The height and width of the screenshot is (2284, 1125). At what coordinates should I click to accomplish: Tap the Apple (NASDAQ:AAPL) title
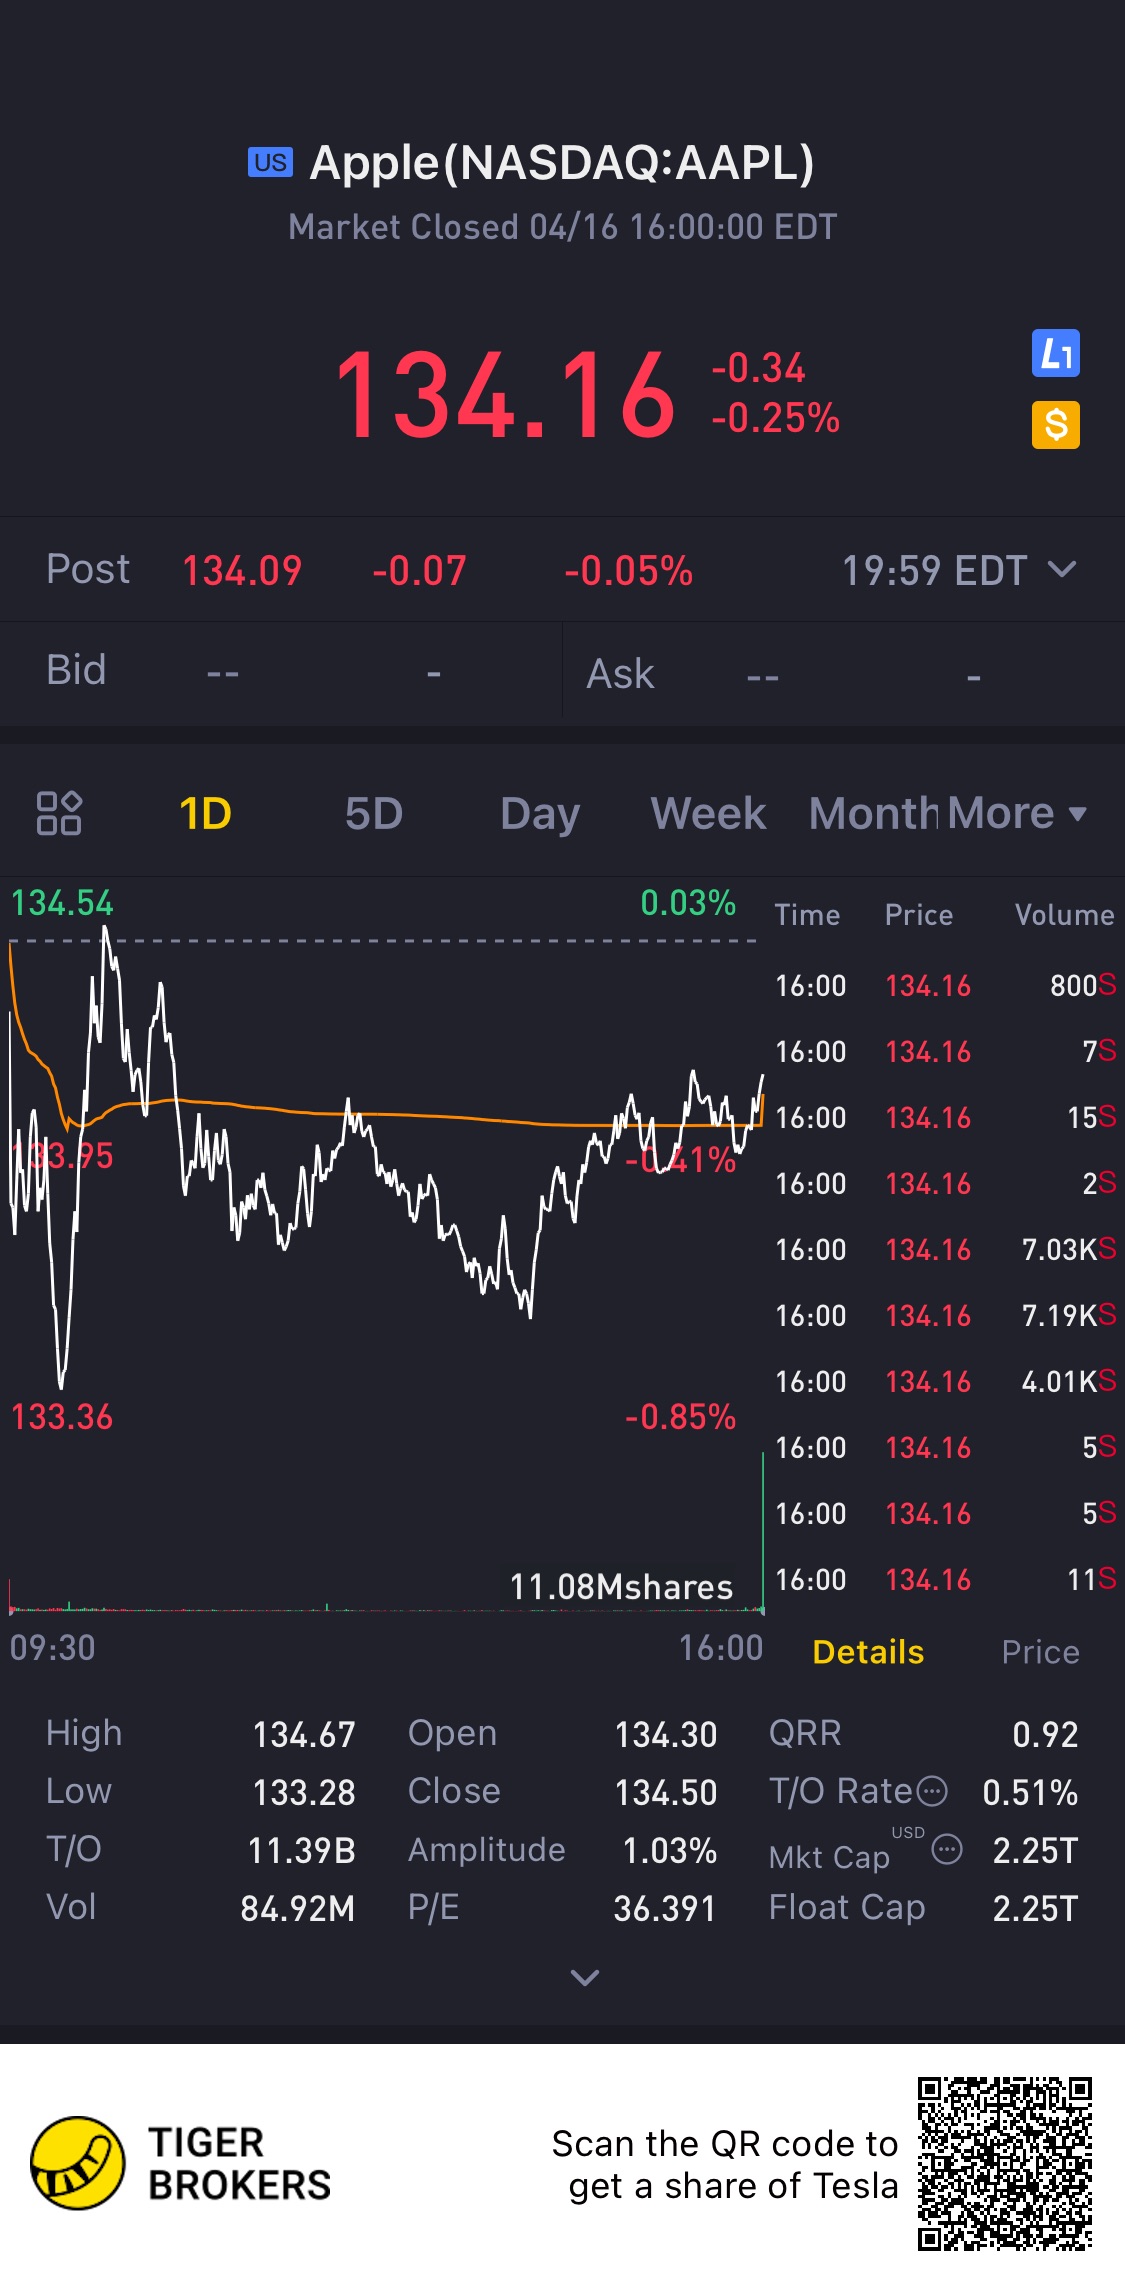(562, 163)
